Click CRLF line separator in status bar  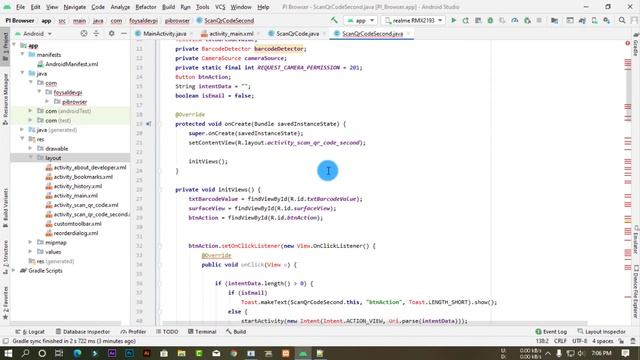(560, 341)
